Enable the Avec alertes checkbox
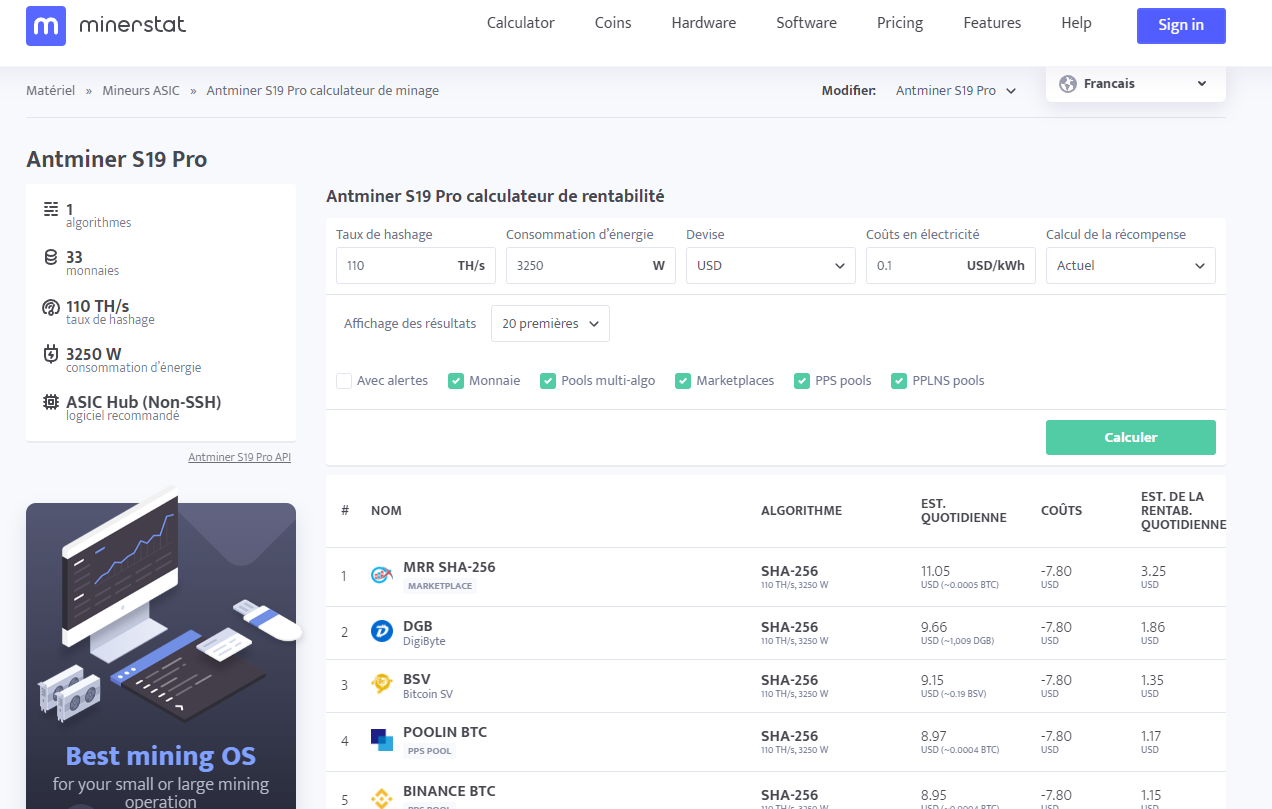 pos(344,381)
